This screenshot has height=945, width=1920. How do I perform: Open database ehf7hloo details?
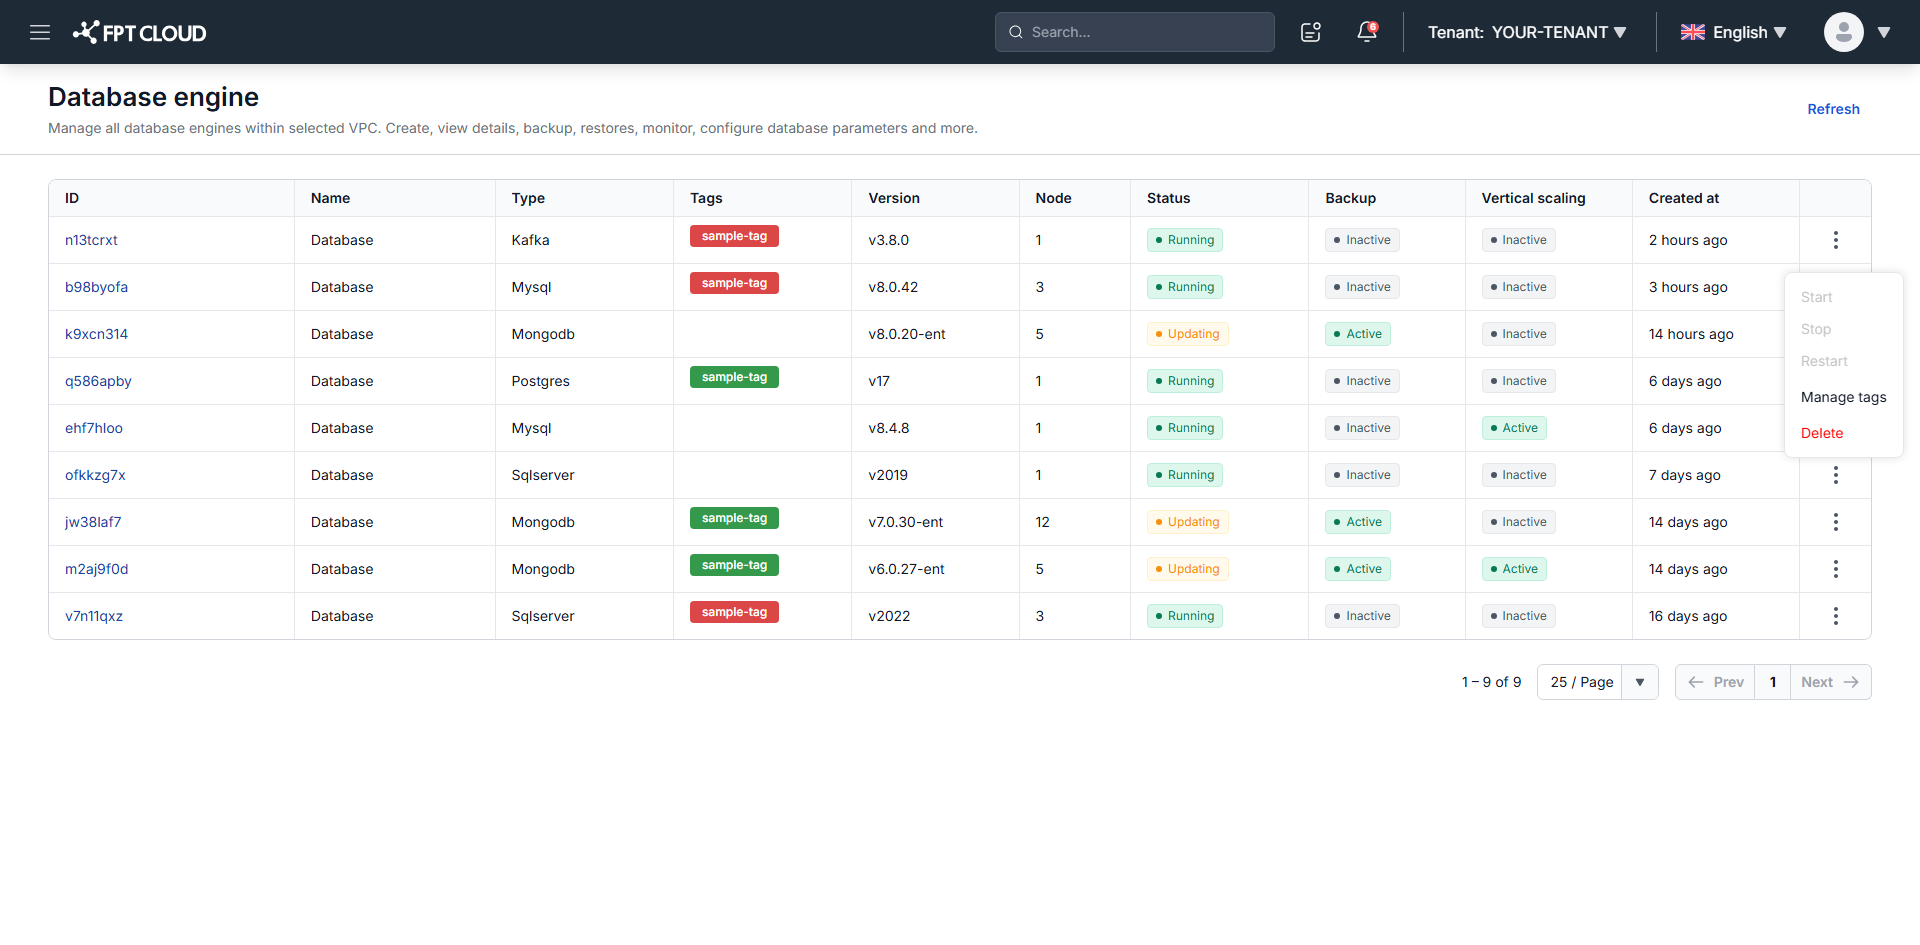point(94,428)
